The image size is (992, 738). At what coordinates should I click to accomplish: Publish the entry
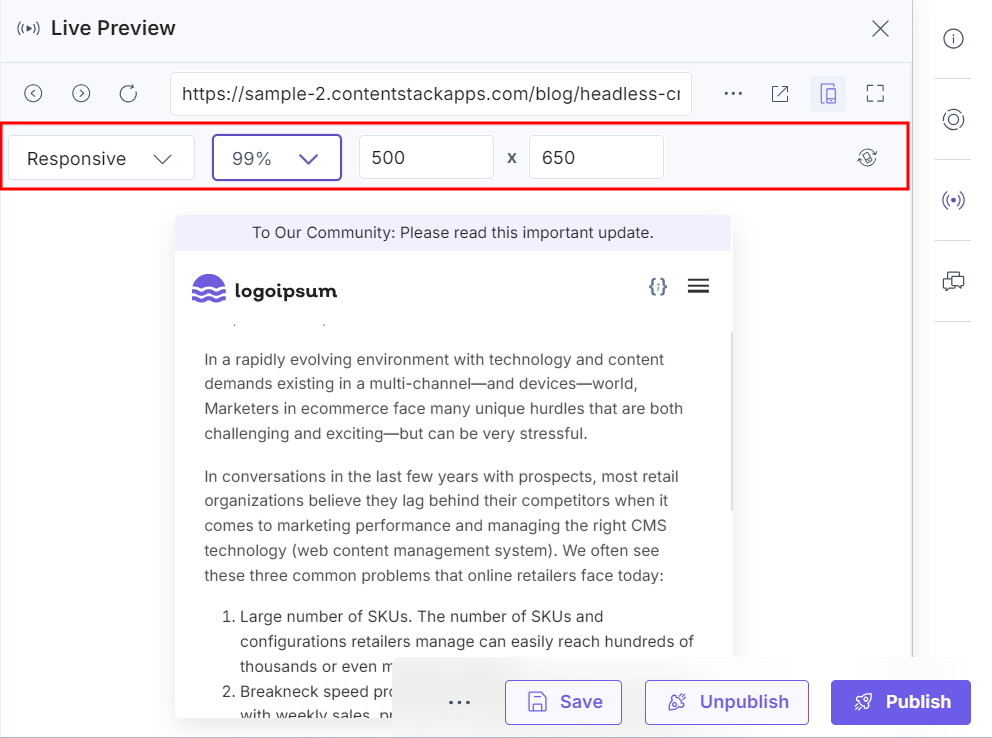(x=901, y=702)
